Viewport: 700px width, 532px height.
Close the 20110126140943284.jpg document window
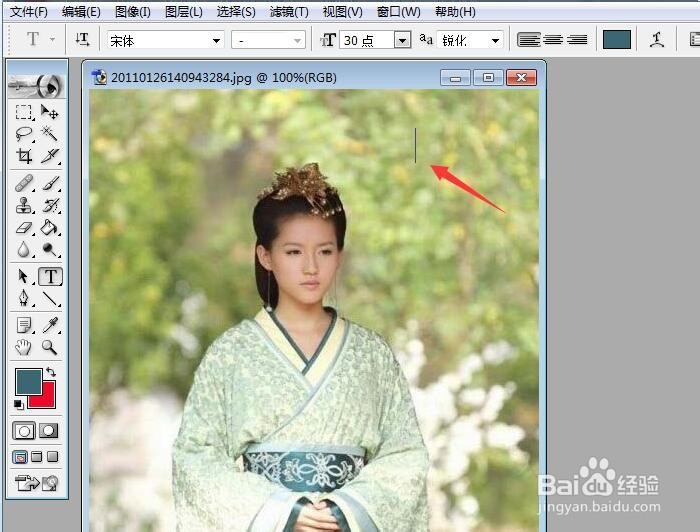(521, 78)
